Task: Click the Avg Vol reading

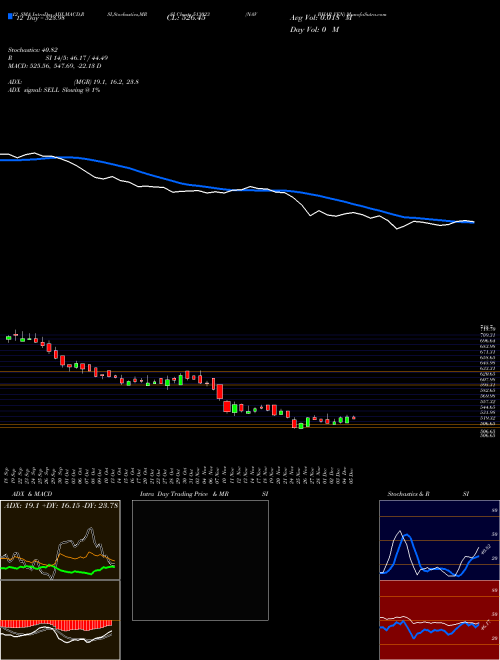Action: (x=321, y=18)
